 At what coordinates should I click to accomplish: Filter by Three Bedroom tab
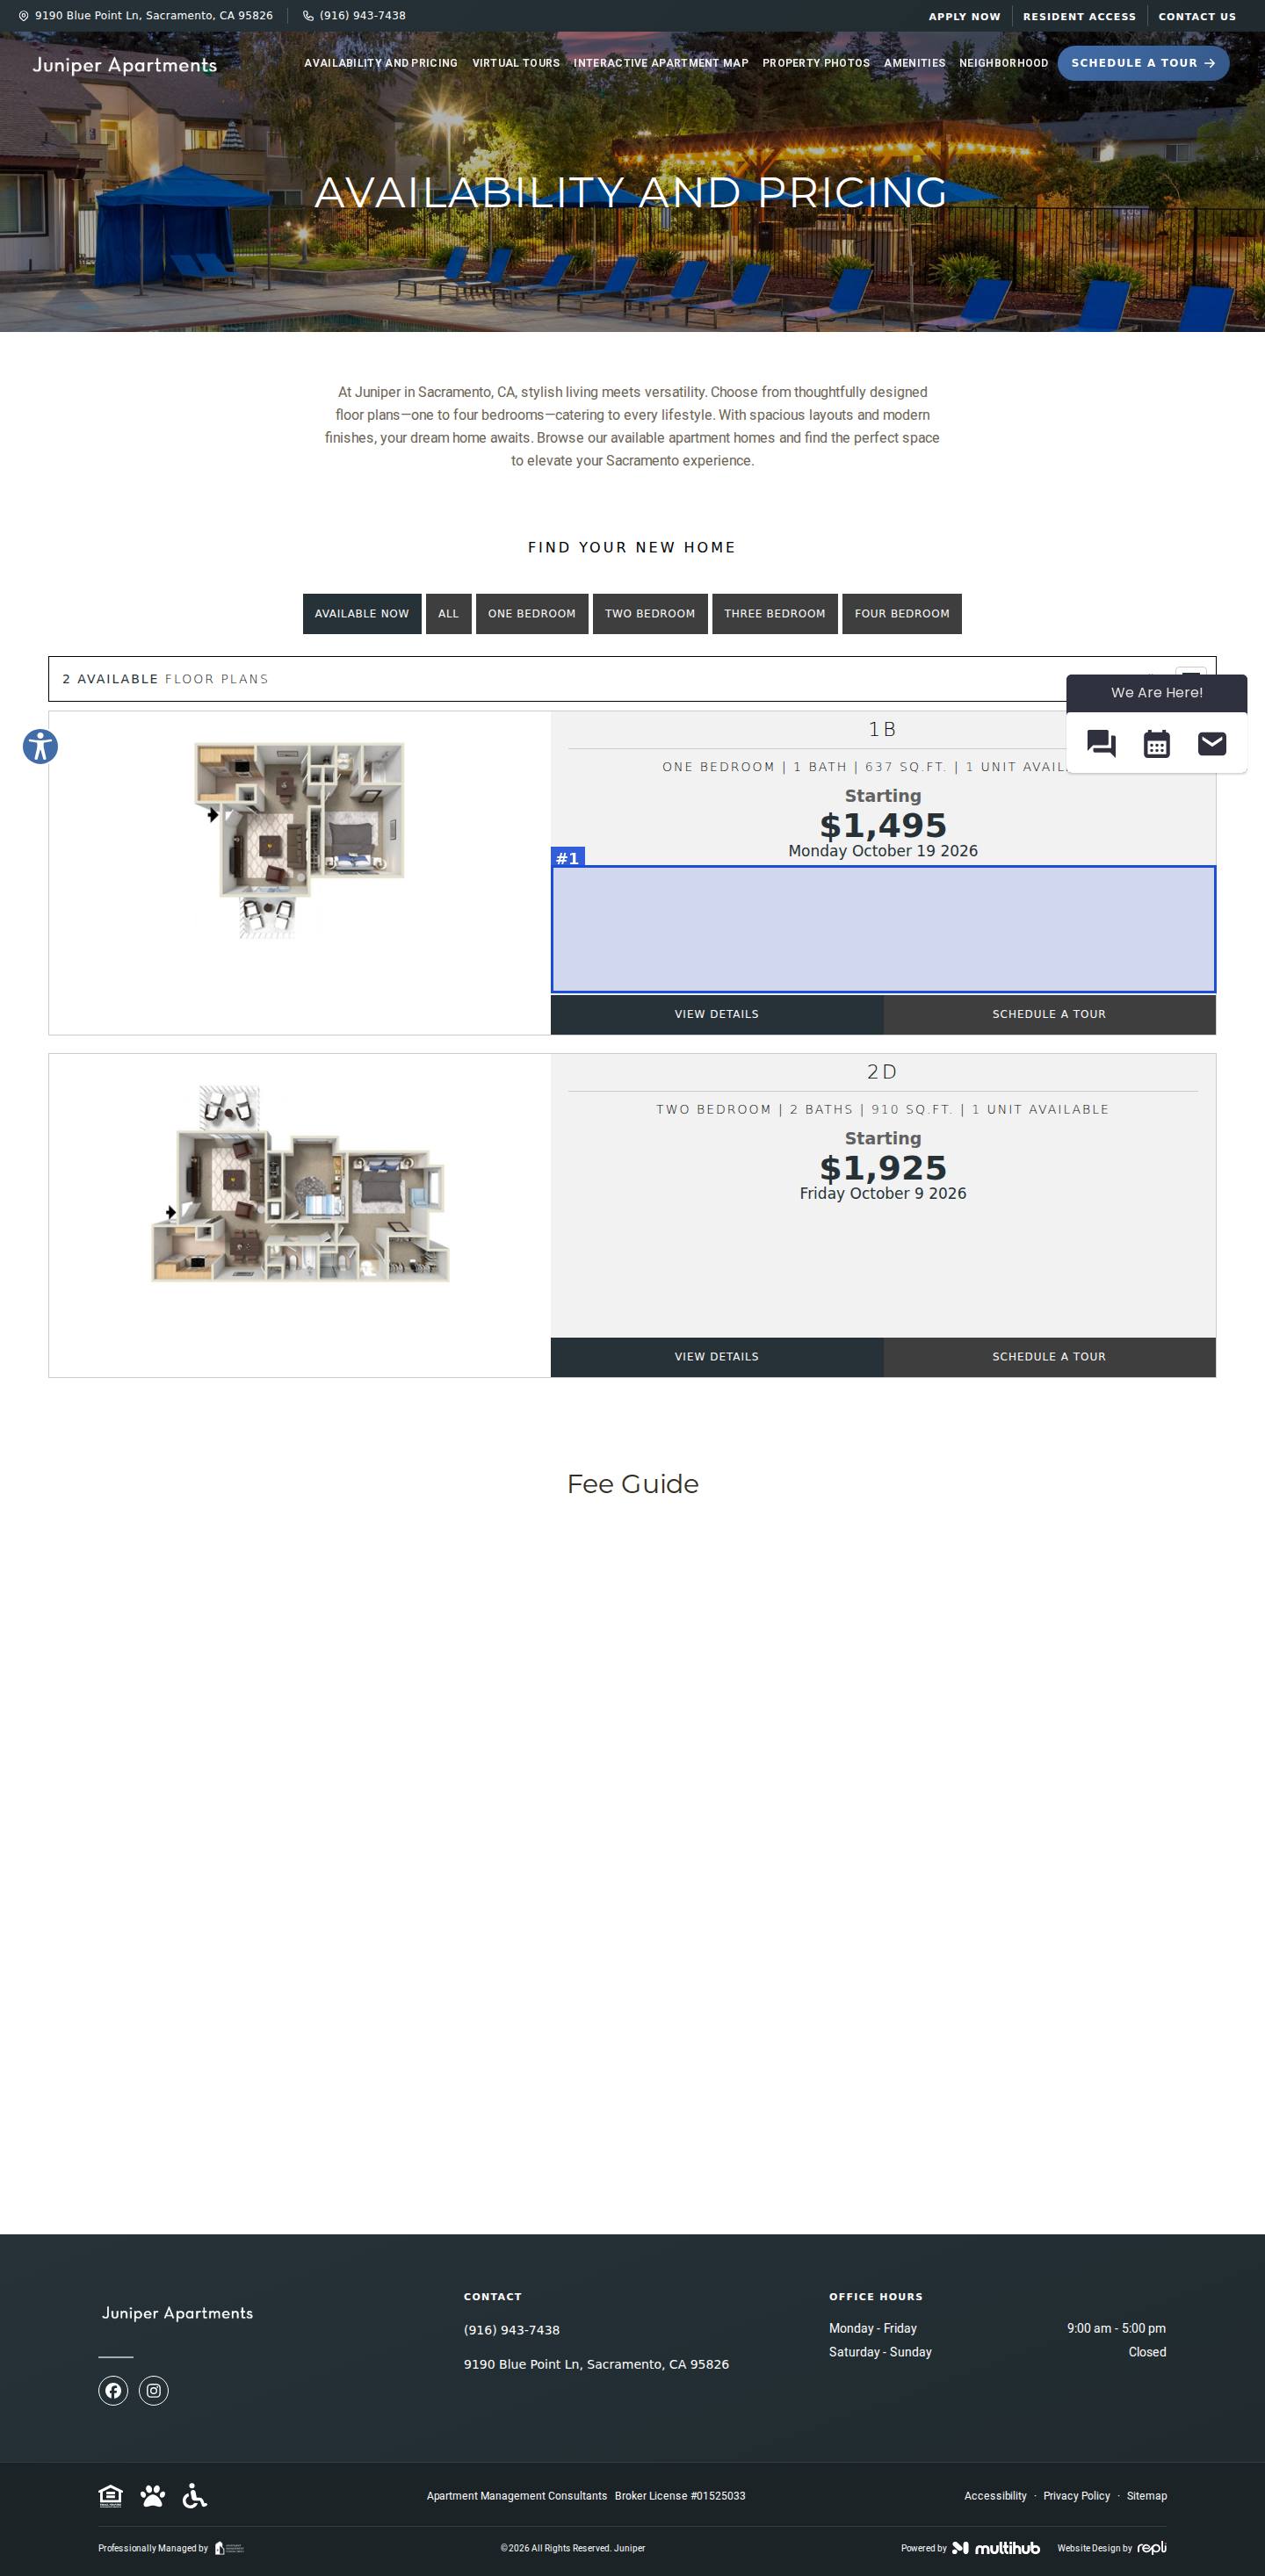coord(775,614)
